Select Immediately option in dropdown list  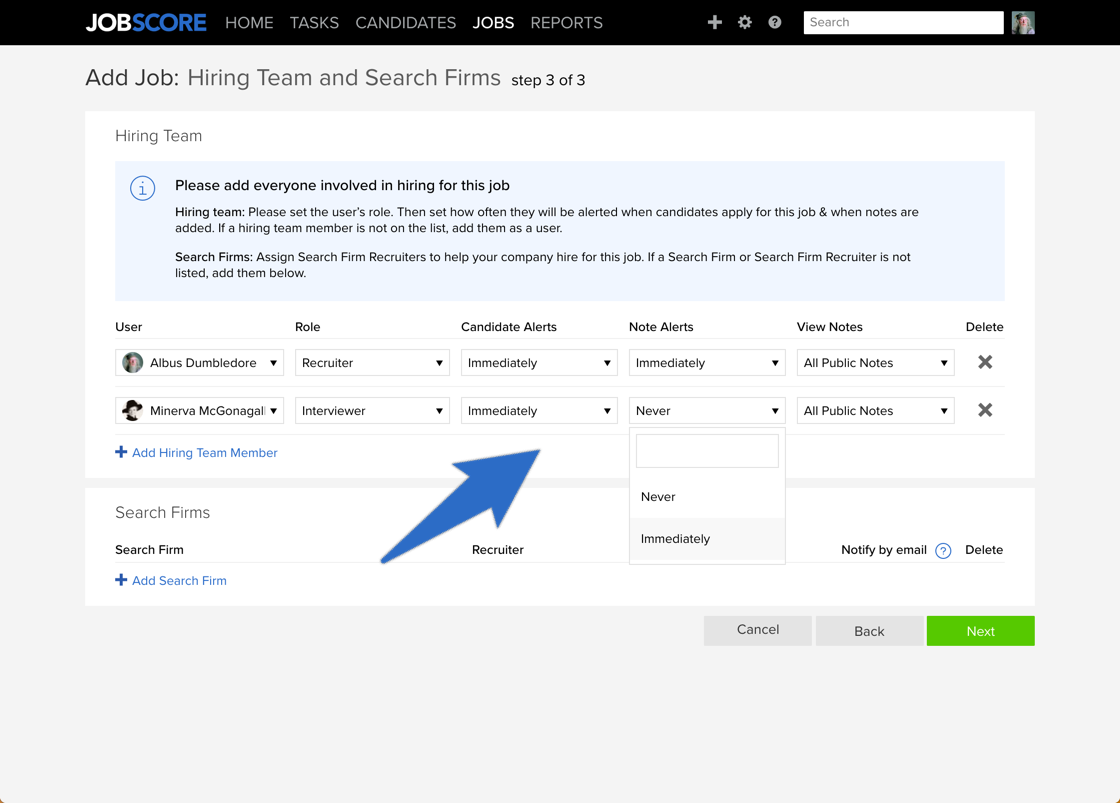point(707,539)
